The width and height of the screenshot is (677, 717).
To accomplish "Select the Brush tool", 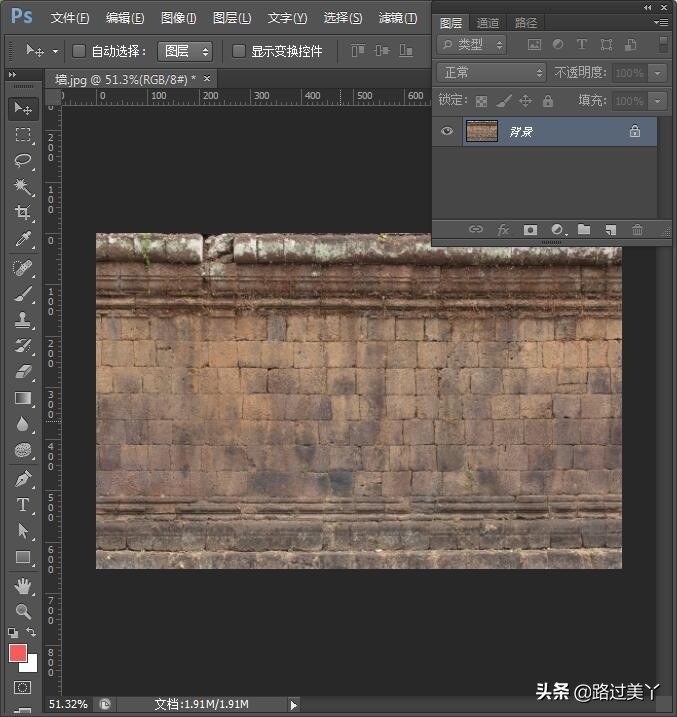I will point(23,294).
